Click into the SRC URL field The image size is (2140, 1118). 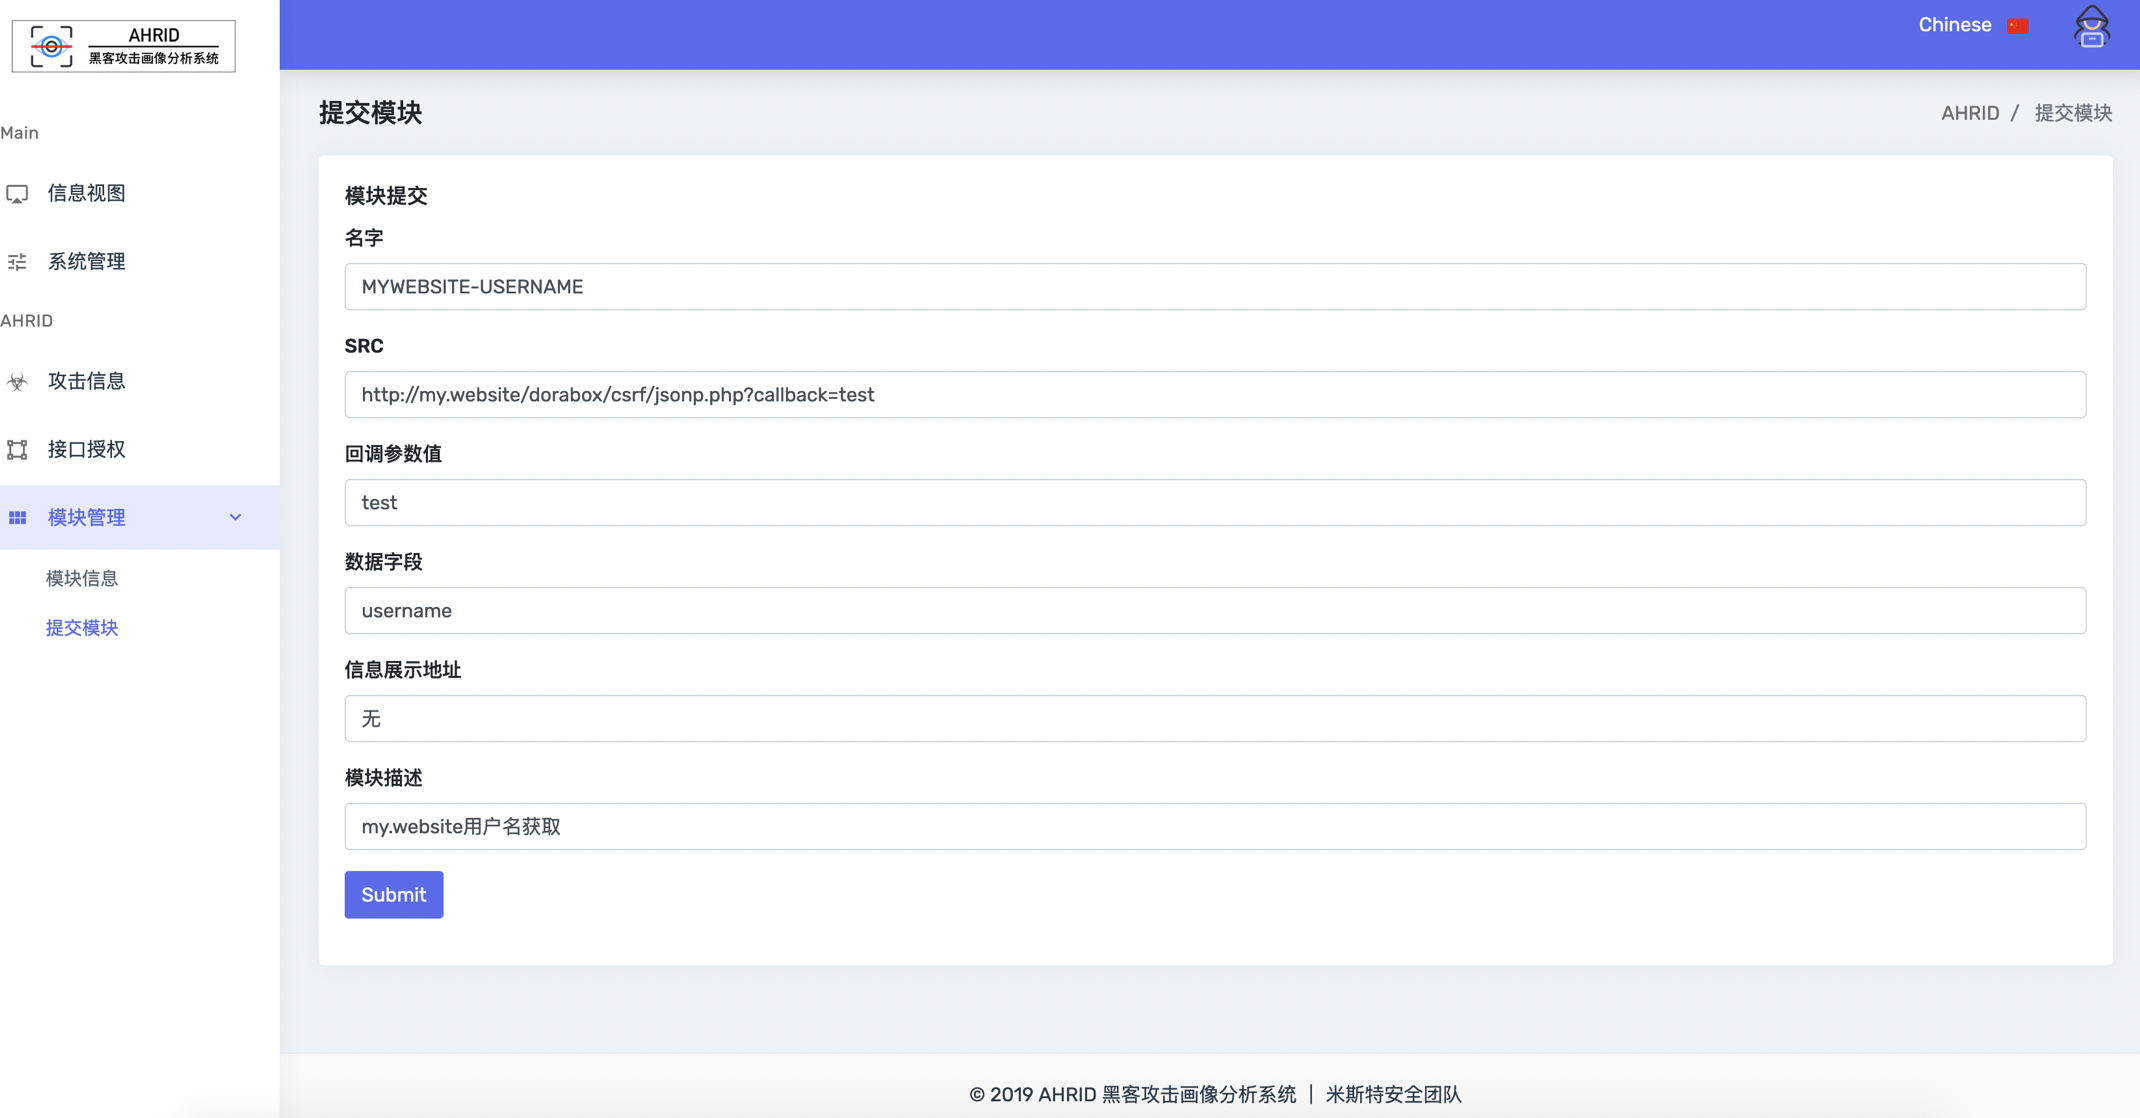click(x=1214, y=395)
